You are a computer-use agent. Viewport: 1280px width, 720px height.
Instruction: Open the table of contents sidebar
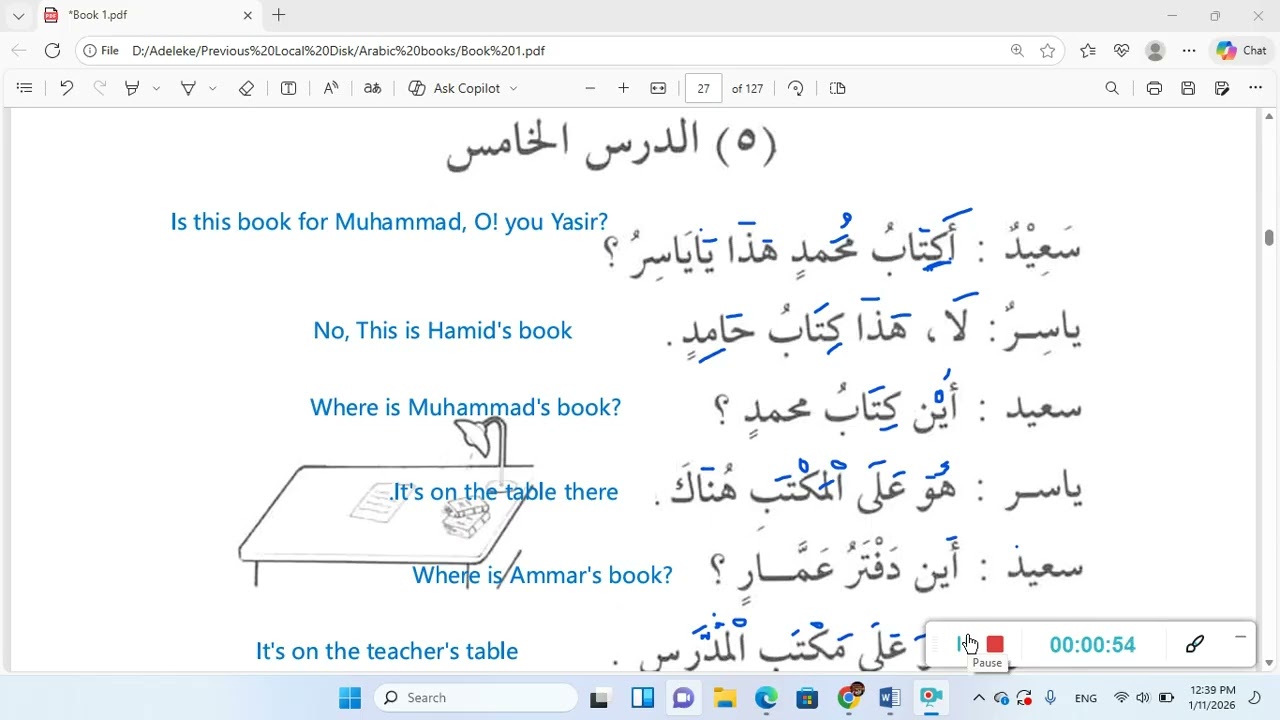point(25,88)
